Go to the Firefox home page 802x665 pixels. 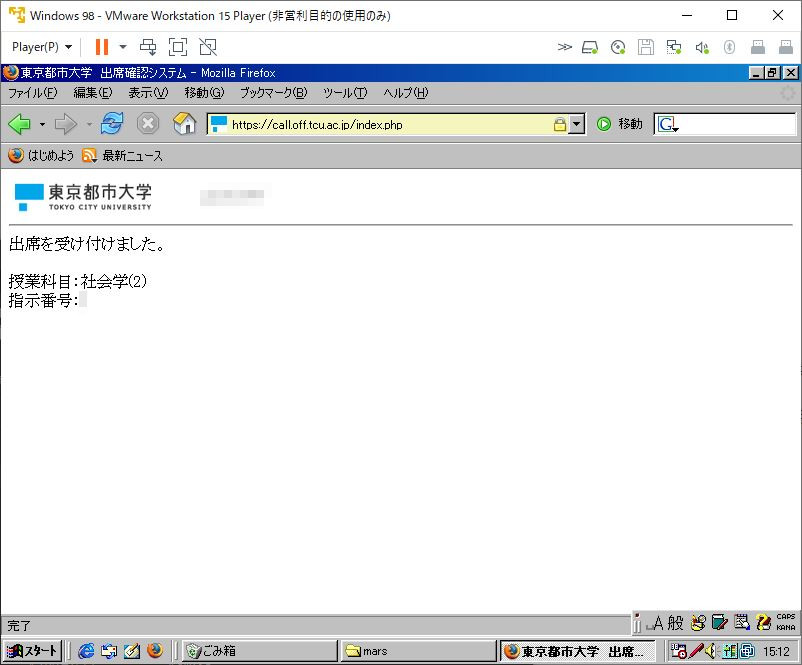tap(184, 123)
